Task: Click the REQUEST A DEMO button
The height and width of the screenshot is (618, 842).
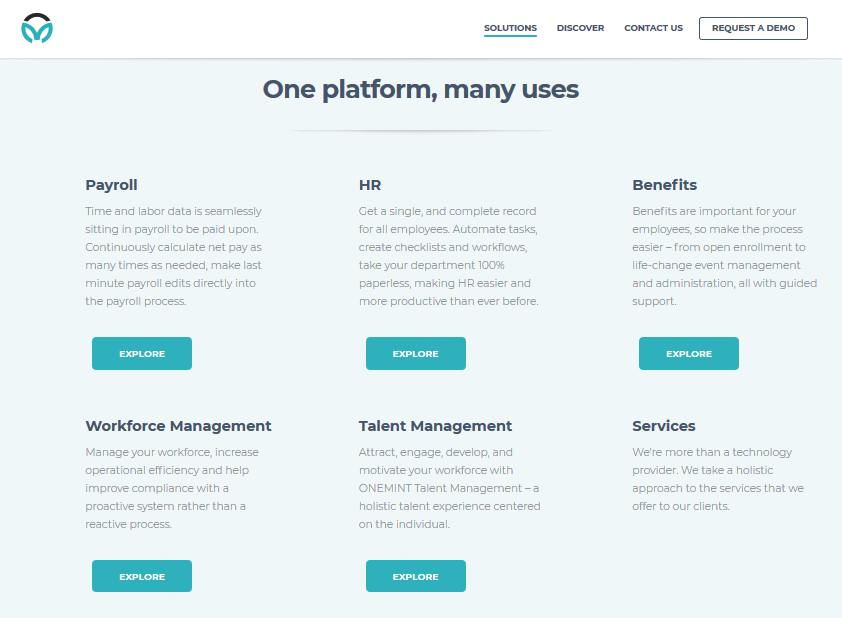Action: click(x=753, y=28)
